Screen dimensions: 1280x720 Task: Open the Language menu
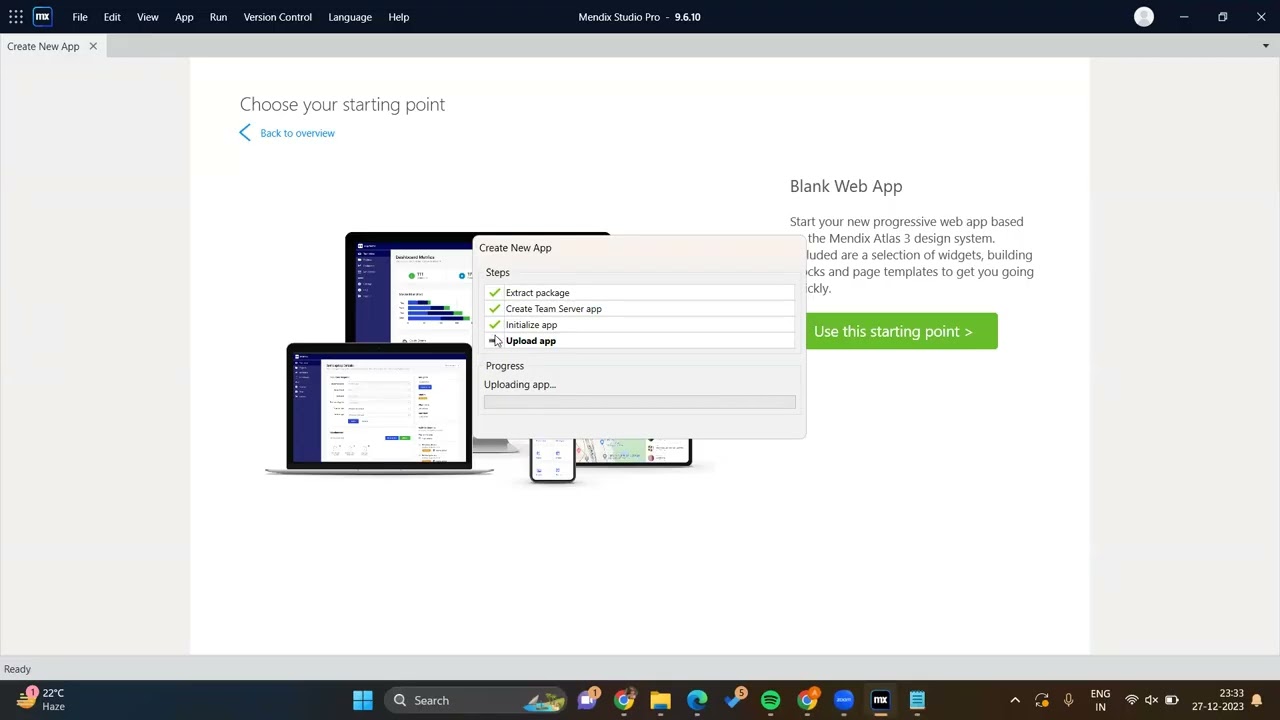(x=350, y=17)
